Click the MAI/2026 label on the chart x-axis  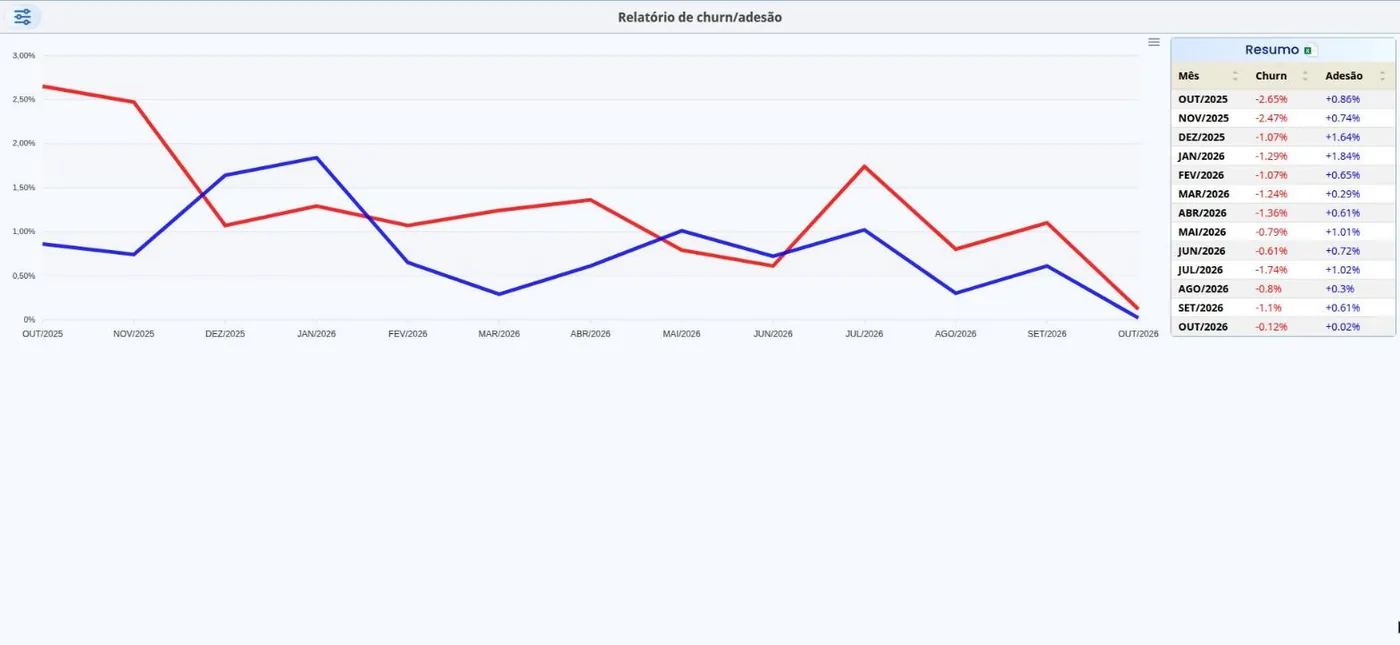[x=681, y=334]
